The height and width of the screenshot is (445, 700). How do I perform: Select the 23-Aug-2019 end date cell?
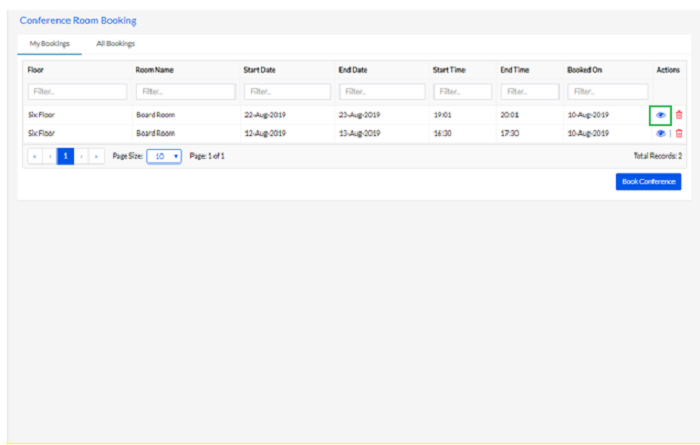click(359, 115)
